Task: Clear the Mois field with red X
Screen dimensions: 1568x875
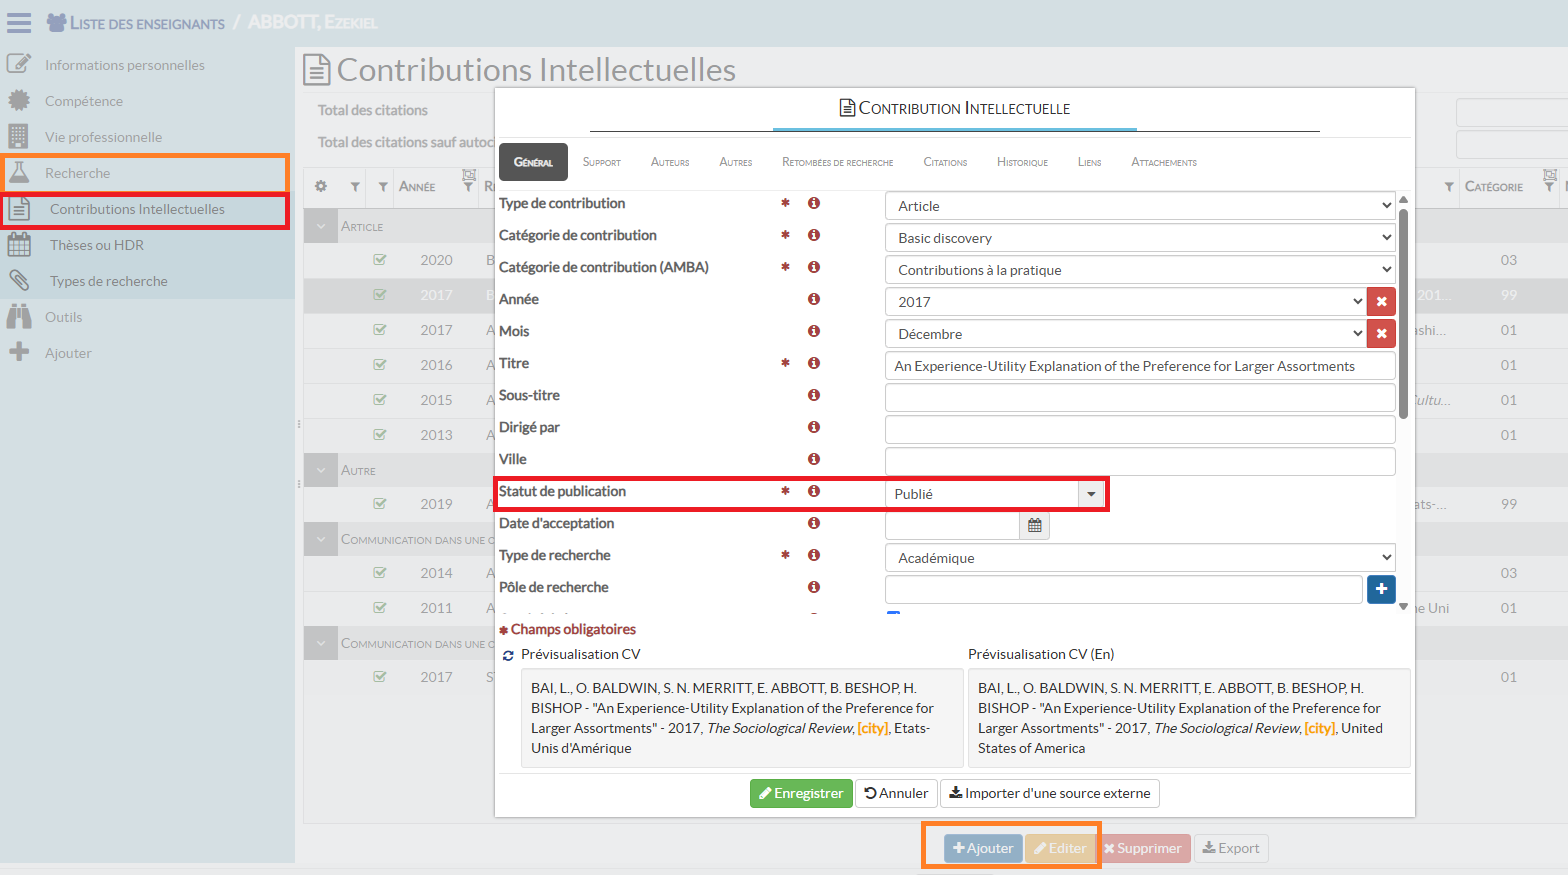Action: pyautogui.click(x=1381, y=334)
